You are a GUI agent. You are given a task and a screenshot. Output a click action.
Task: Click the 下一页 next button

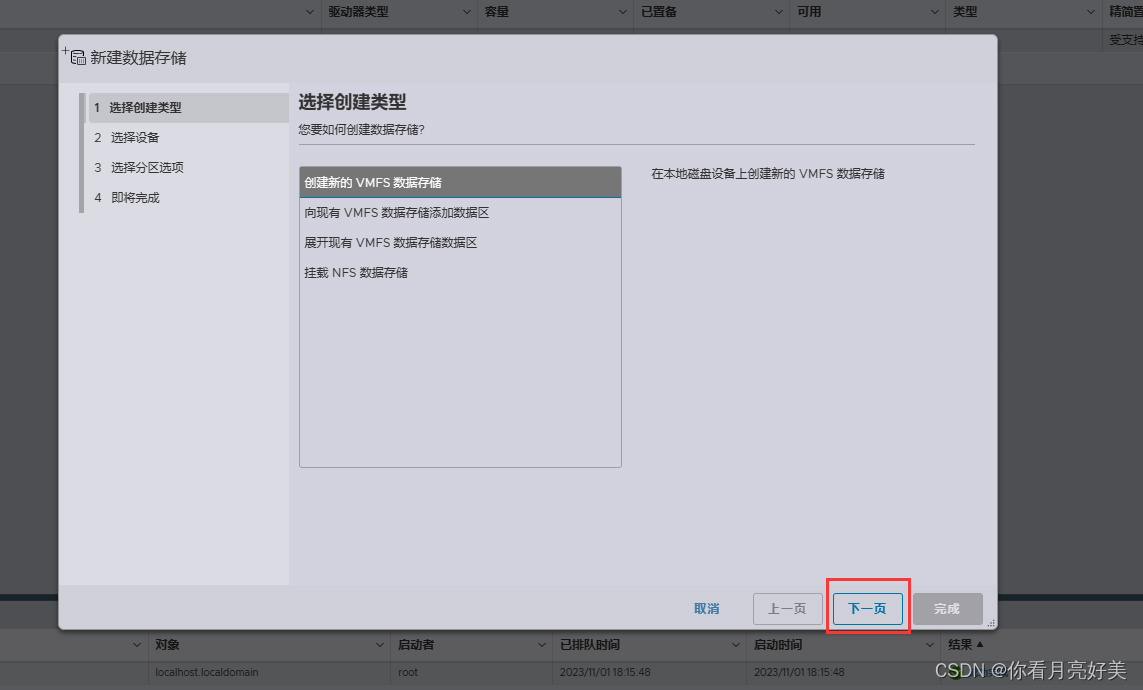click(867, 608)
